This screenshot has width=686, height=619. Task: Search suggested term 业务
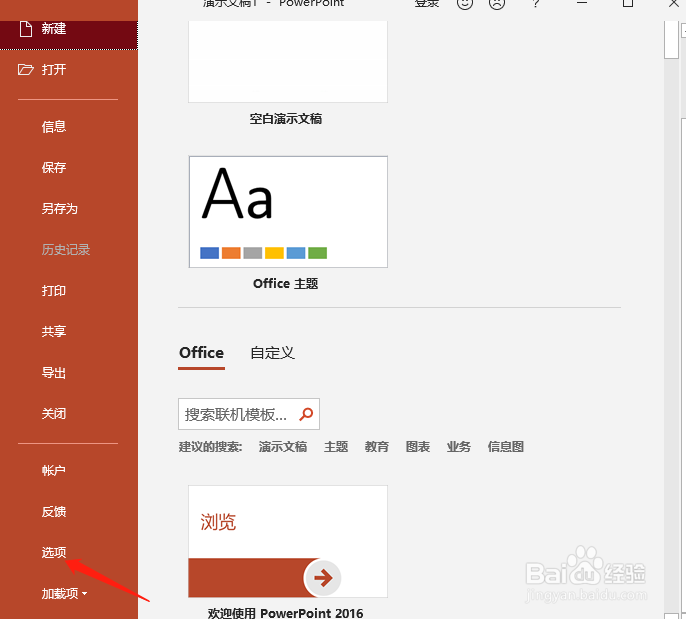click(458, 447)
